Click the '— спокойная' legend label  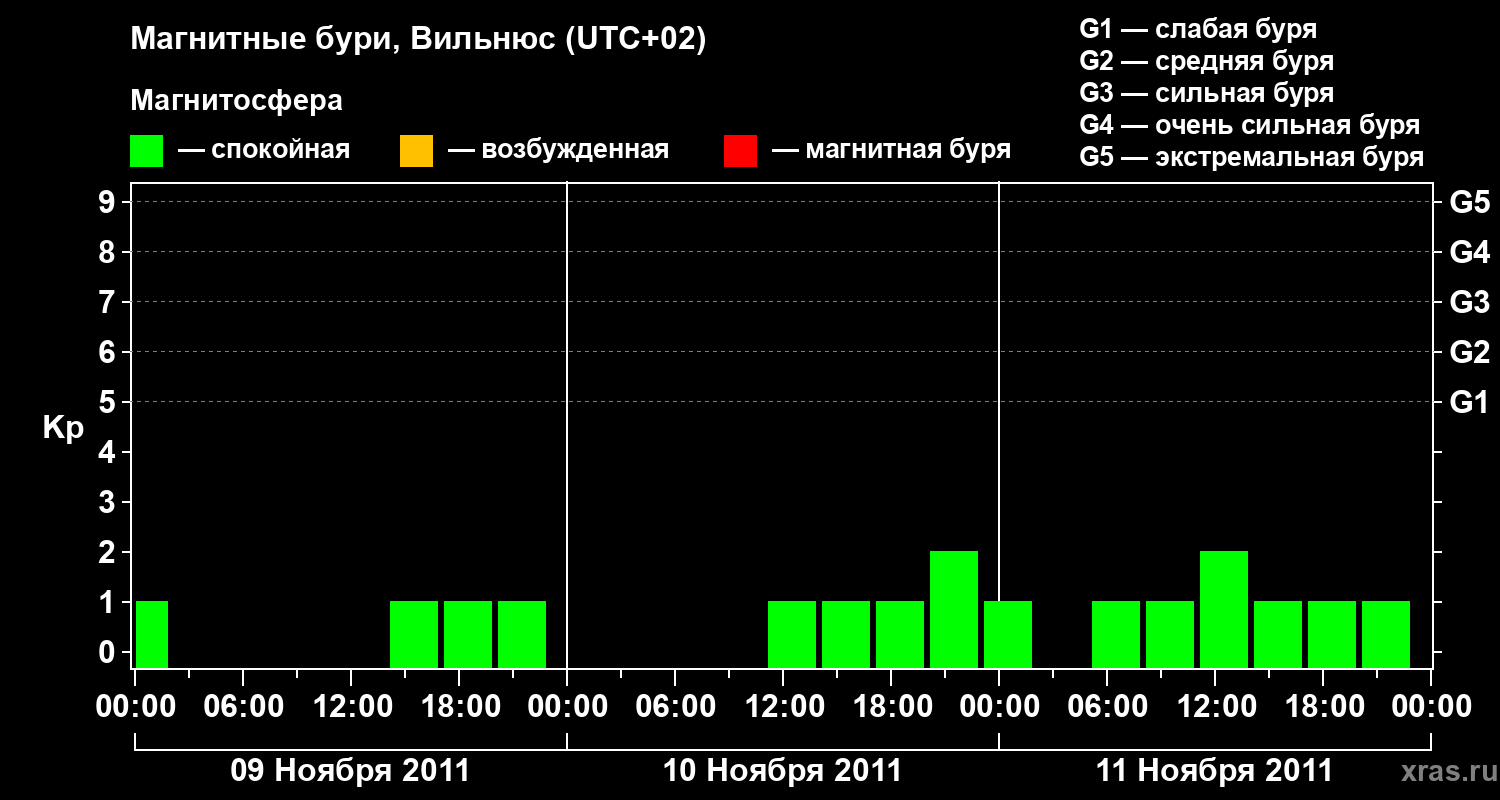[264, 151]
